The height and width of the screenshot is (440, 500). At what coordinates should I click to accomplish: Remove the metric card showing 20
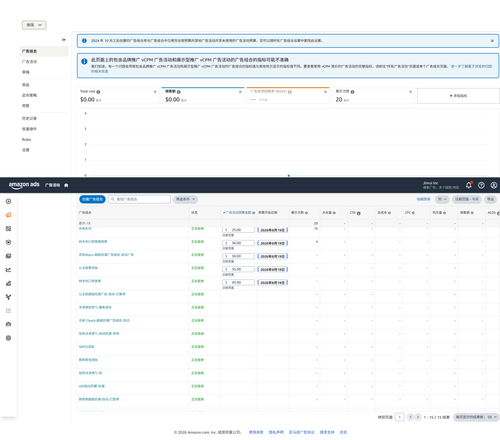pos(410,92)
